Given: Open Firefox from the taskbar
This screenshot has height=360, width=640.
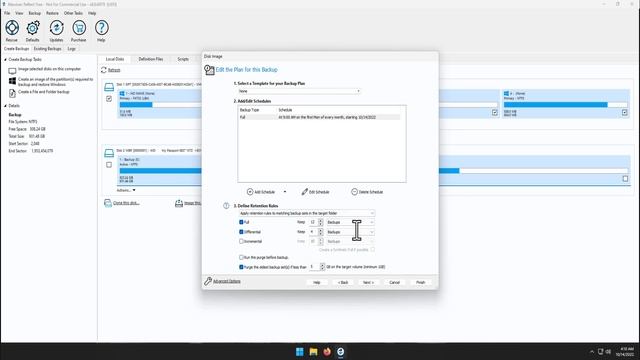Looking at the screenshot, I should pos(327,351).
